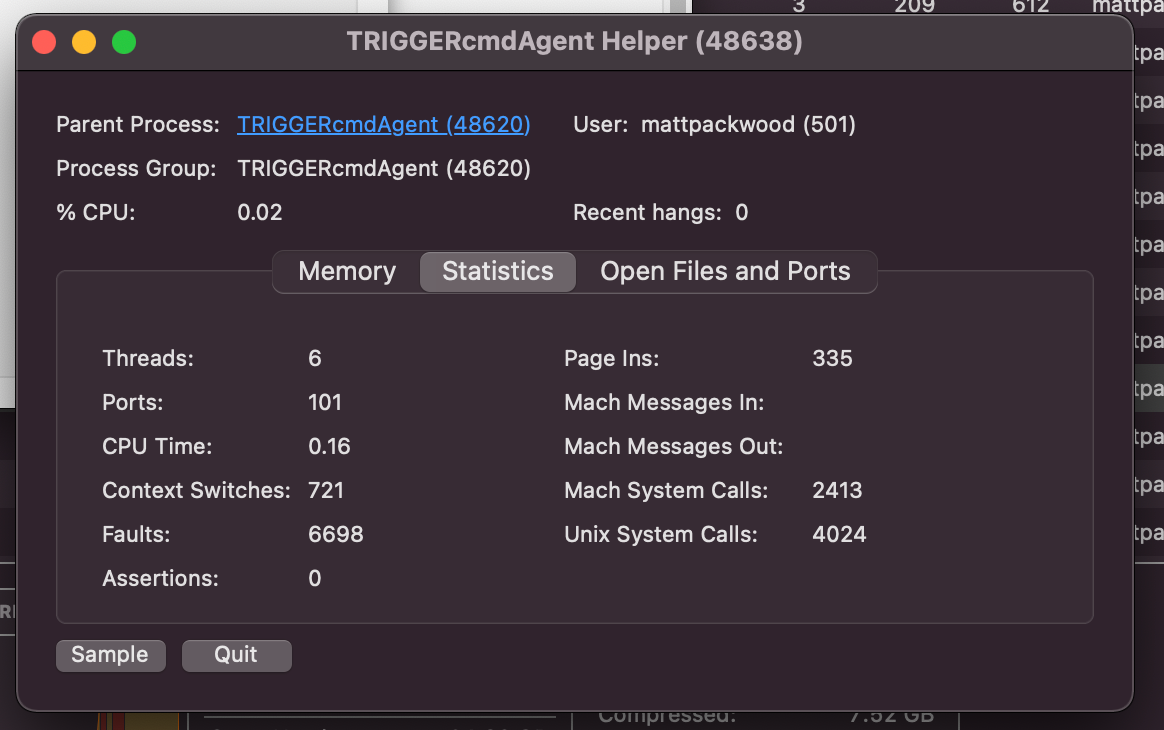
Task: Open parent process TRIGGERcmdAgent (48620) link
Action: 384,124
